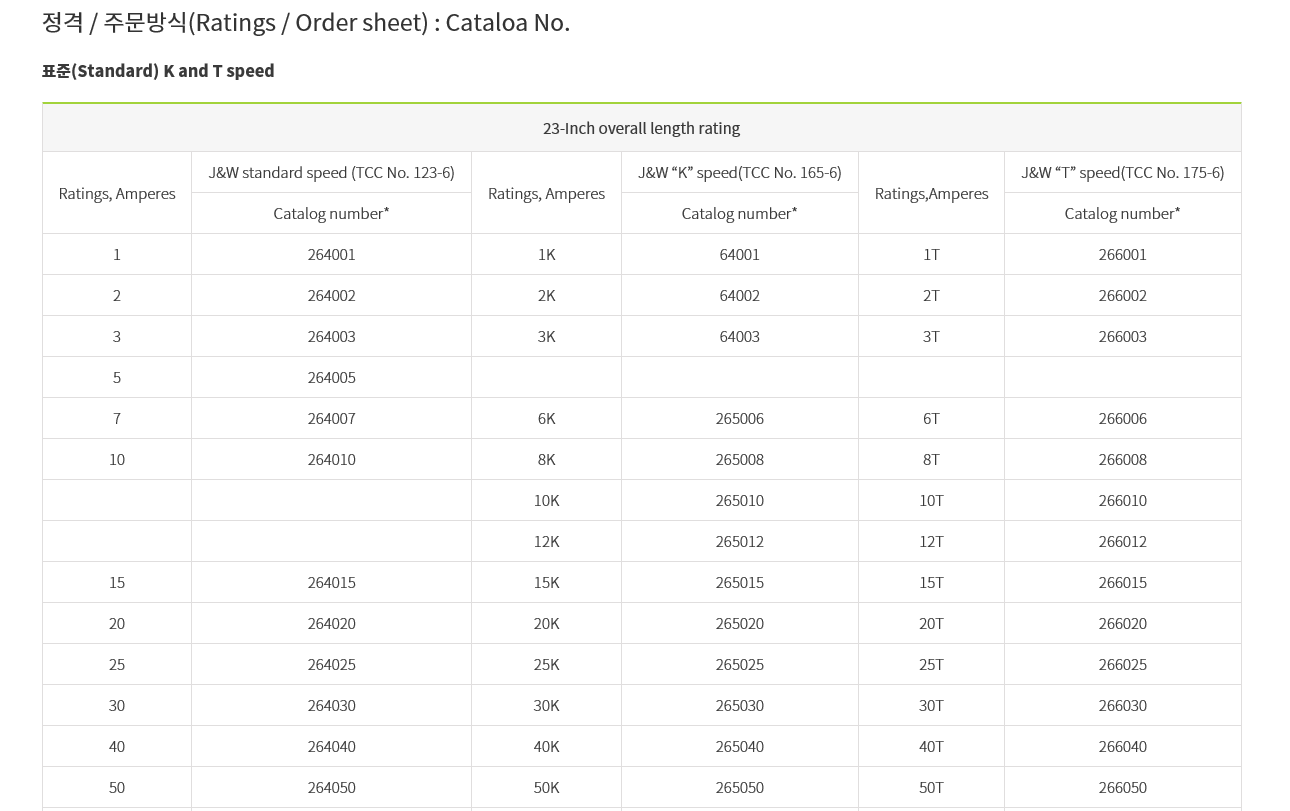The image size is (1290, 811).
Task: Click the "Standard K and T speed" subheading
Action: pos(158,71)
